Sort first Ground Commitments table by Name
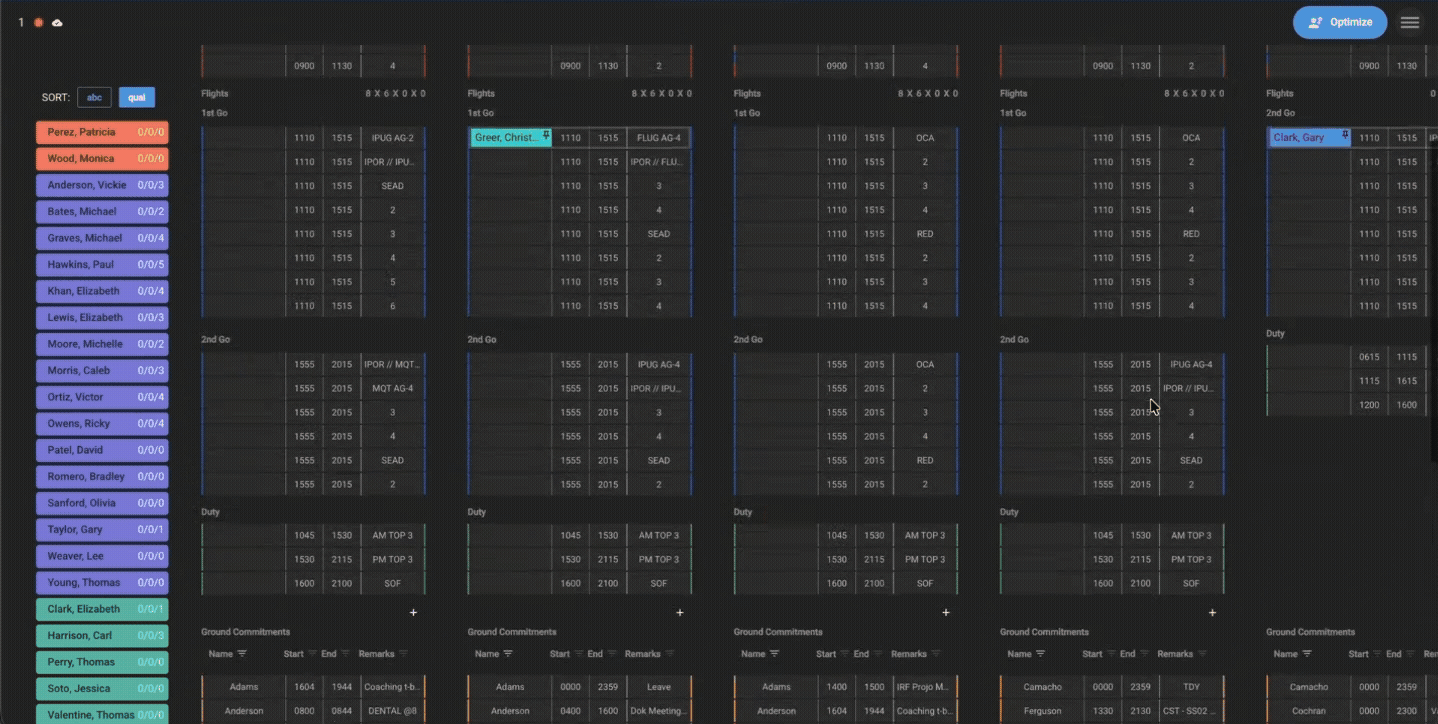Screen dimensions: 1438x724 (x=220, y=654)
